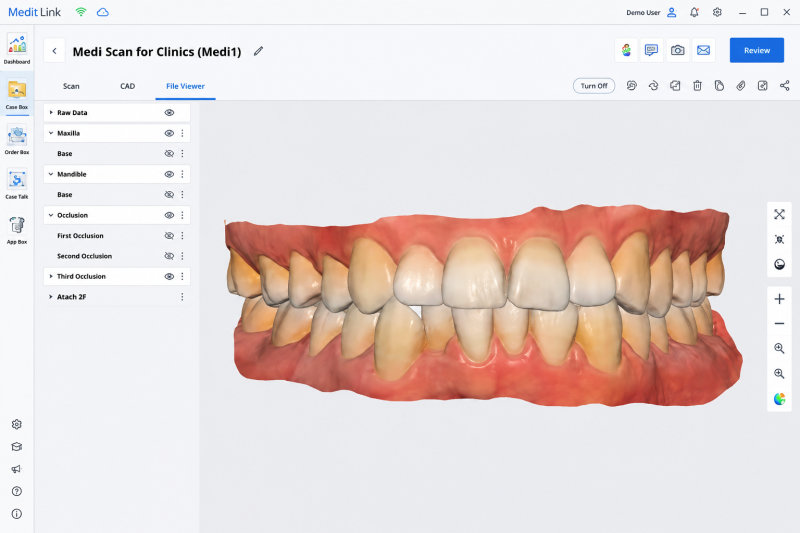
Task: Collapse the Mandible group
Action: point(51,174)
